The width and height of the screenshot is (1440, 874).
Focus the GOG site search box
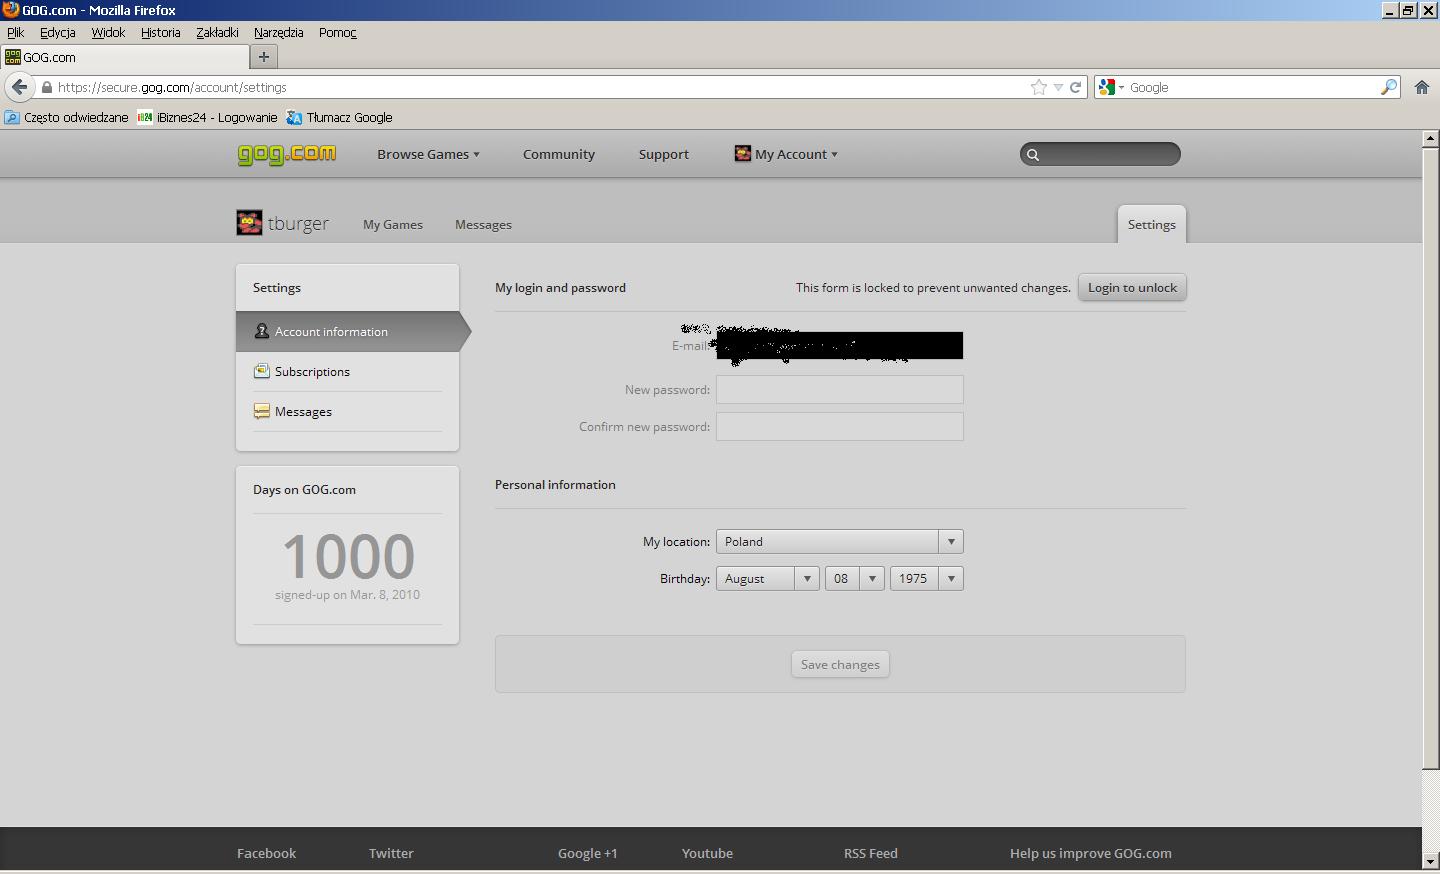1100,154
